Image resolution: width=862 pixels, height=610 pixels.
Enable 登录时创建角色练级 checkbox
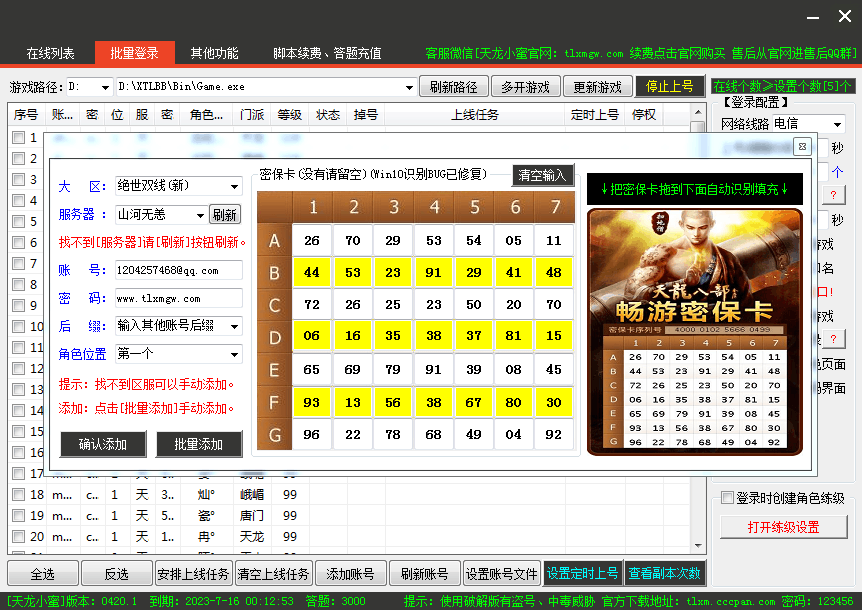coord(727,498)
